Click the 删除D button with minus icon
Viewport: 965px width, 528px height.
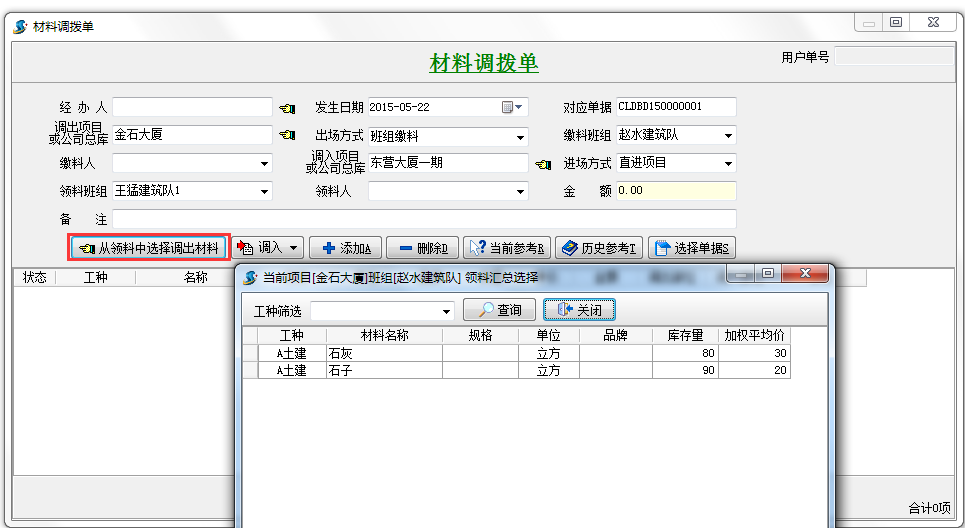tap(423, 248)
